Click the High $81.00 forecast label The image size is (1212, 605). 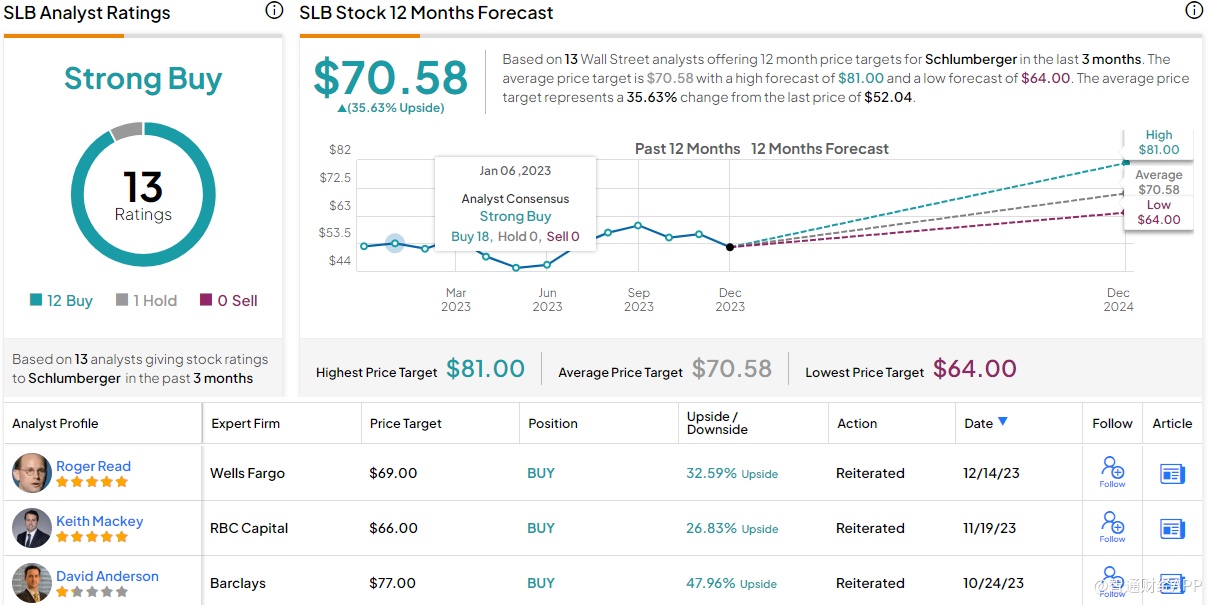pyautogui.click(x=1158, y=142)
